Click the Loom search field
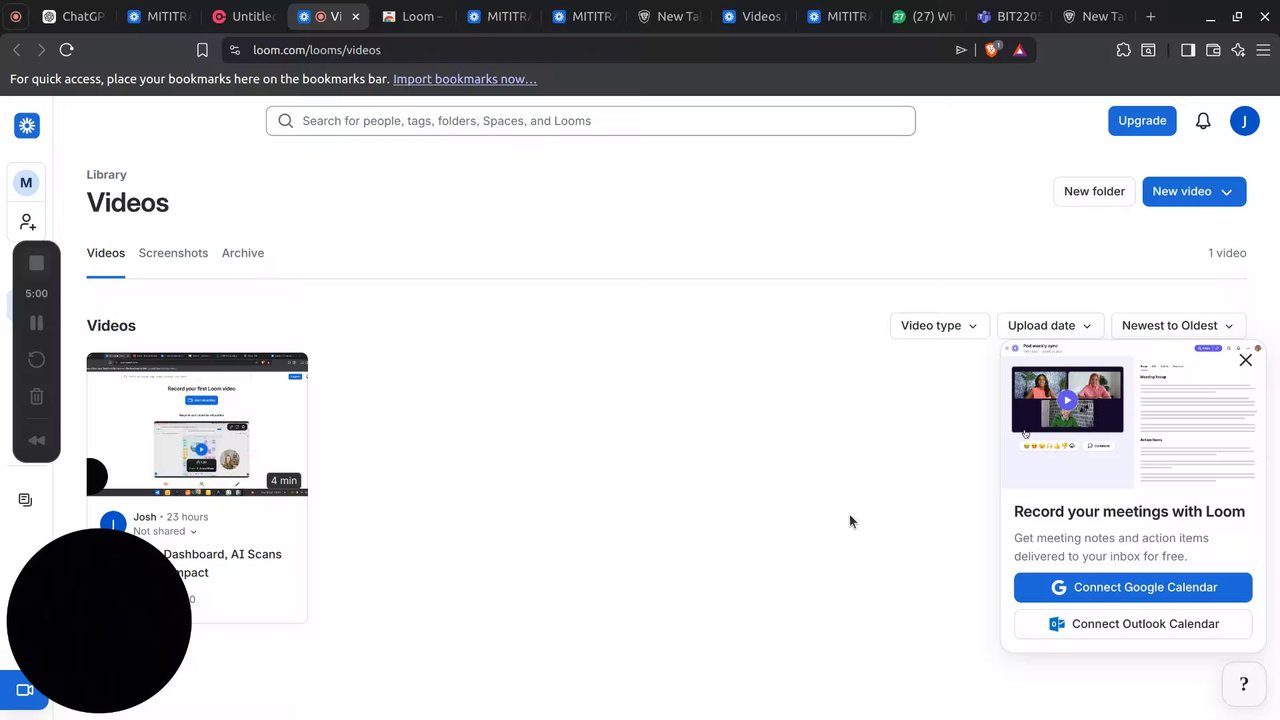Screen dimensions: 1280x720 click(590, 121)
